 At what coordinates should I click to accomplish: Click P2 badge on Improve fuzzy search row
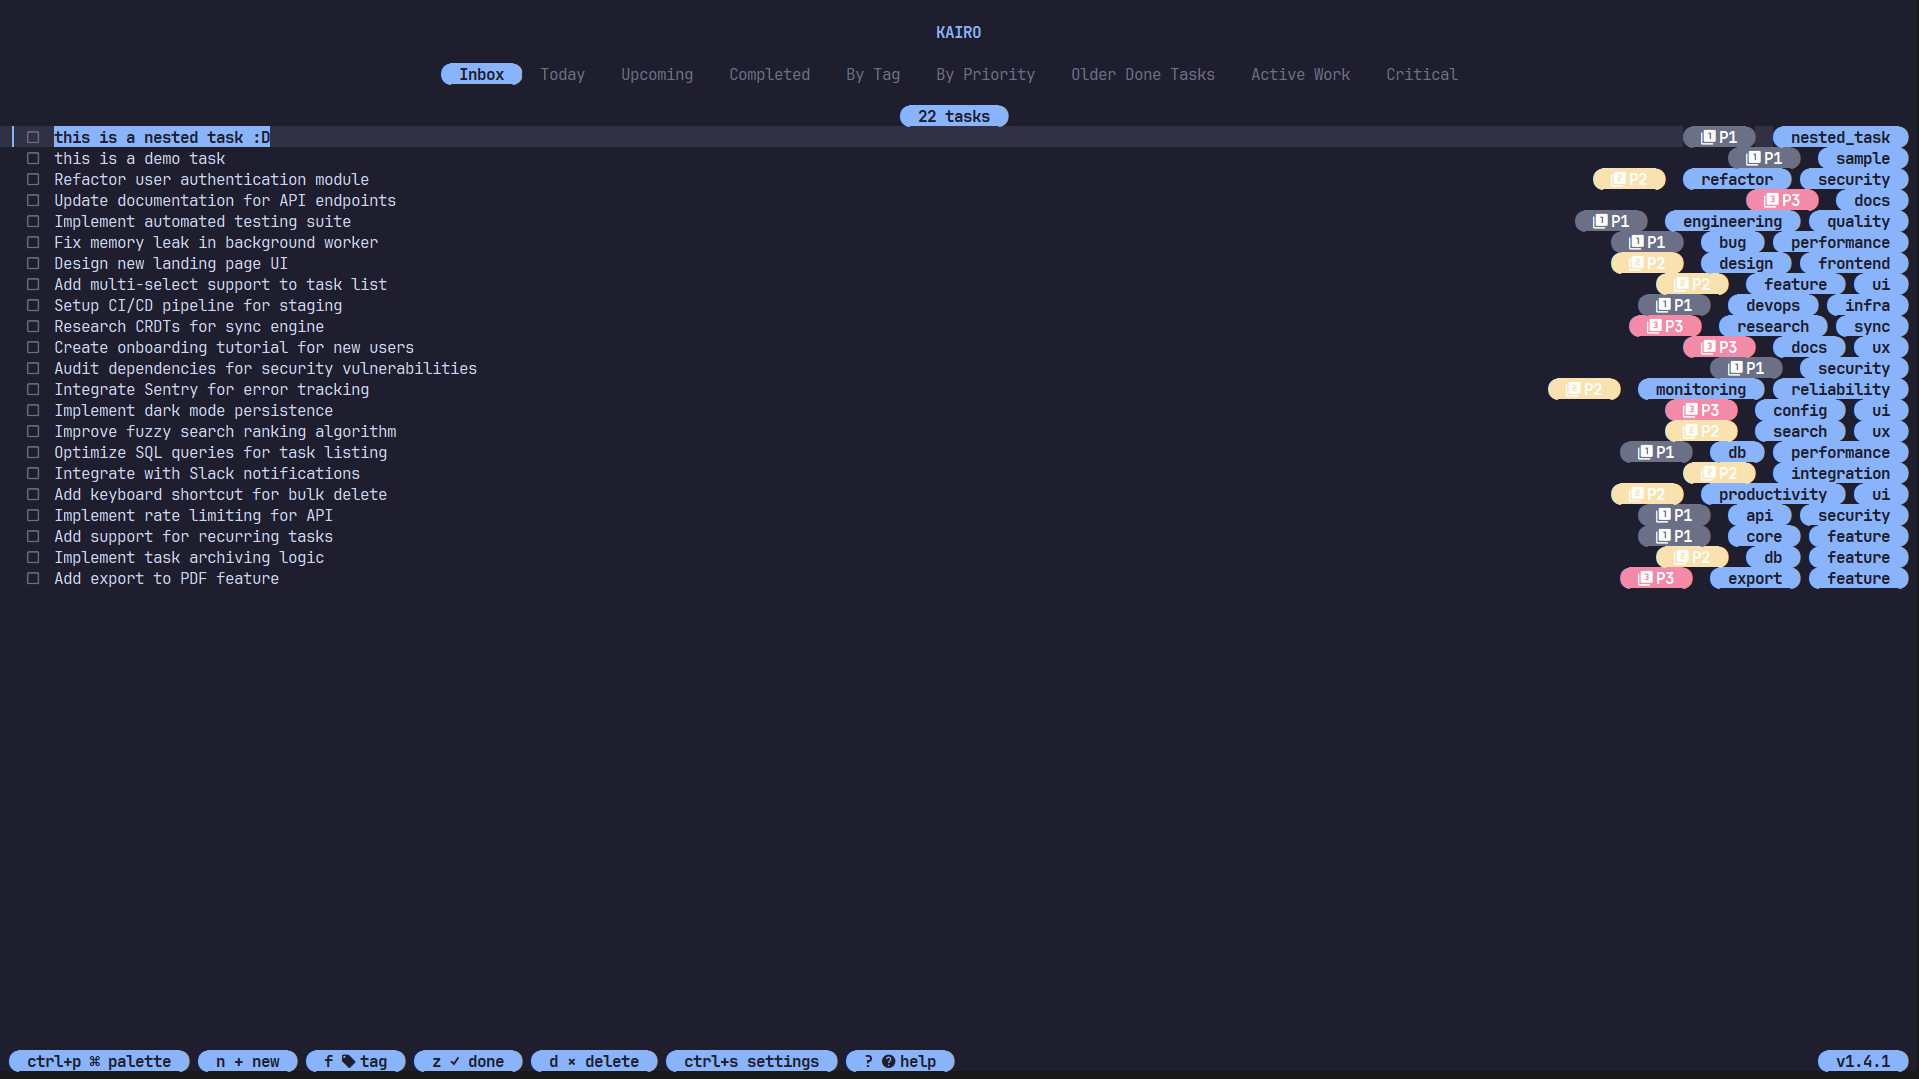point(1701,431)
